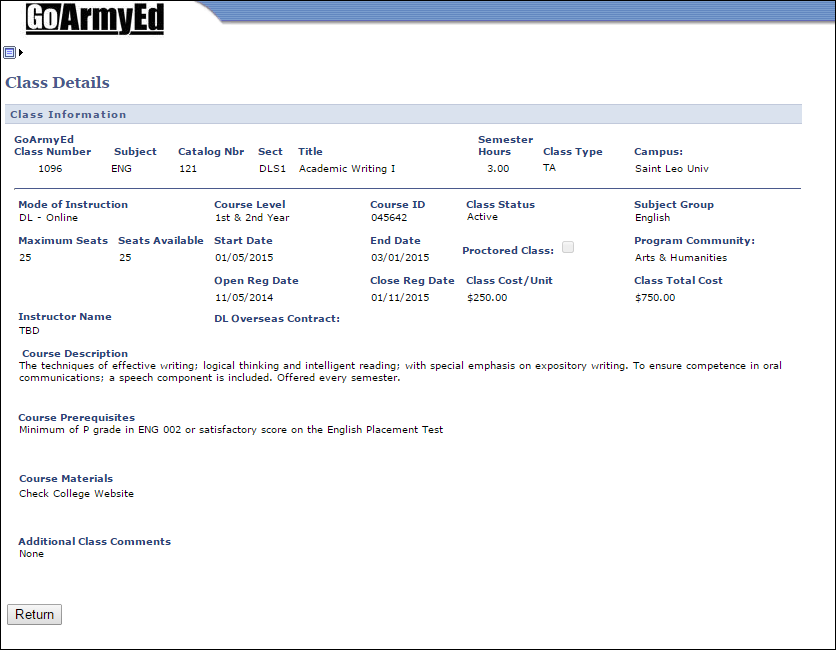Expand the black arrow beside the menu icon
Screen dimensions: 836x650
tap(21, 52)
